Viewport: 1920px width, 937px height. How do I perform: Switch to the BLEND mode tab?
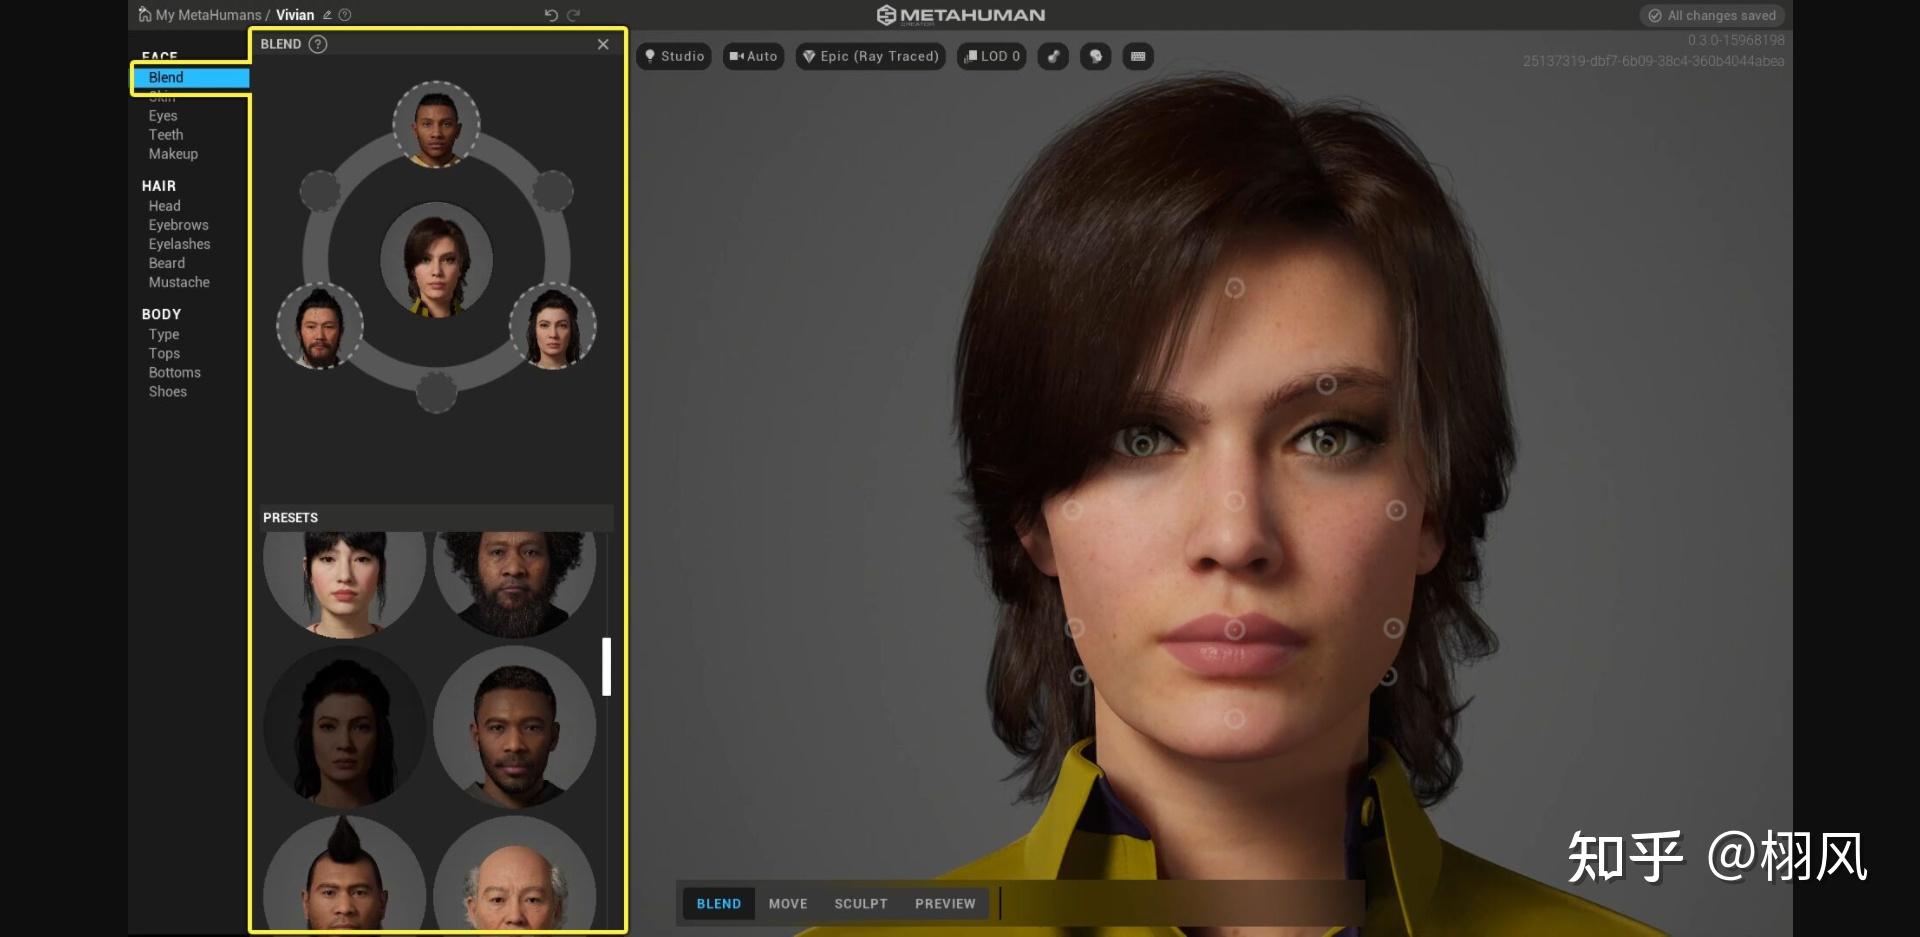tap(719, 904)
